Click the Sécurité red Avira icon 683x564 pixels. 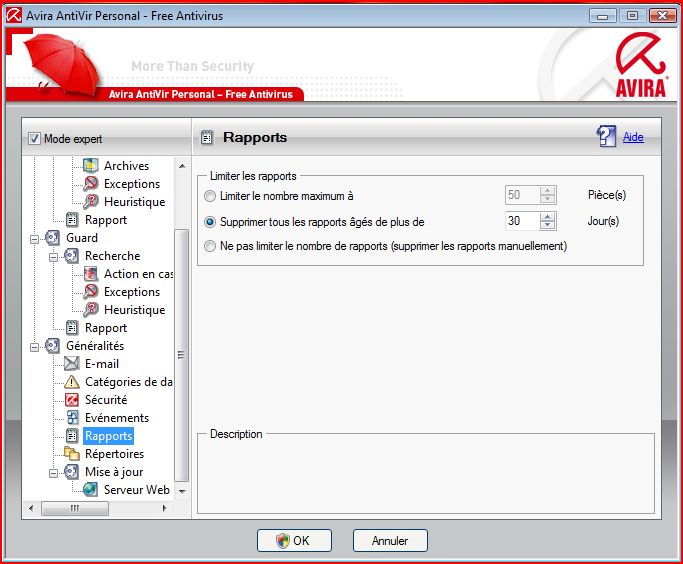click(x=72, y=399)
